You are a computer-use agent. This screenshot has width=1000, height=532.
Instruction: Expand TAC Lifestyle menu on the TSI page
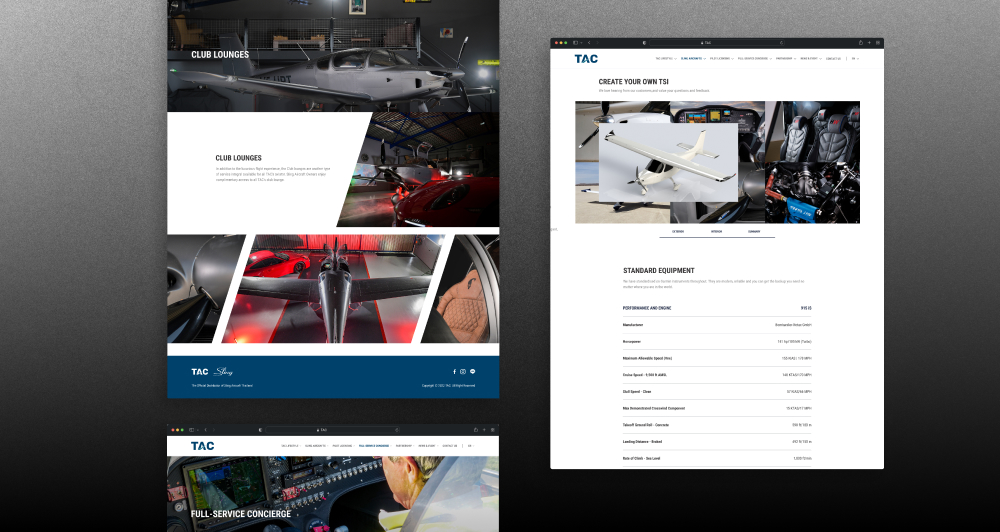665,58
